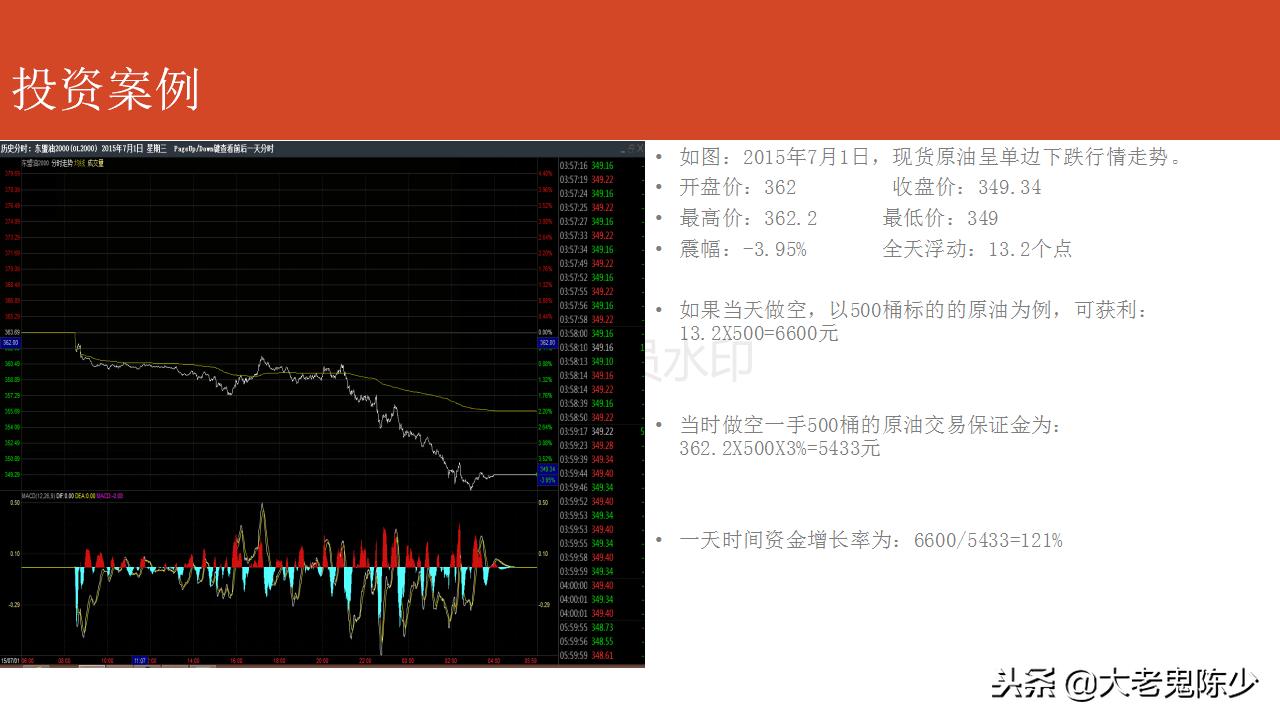1280x720 pixels.
Task: Click the 362.00 left price axis marker
Action: [x=10, y=343]
